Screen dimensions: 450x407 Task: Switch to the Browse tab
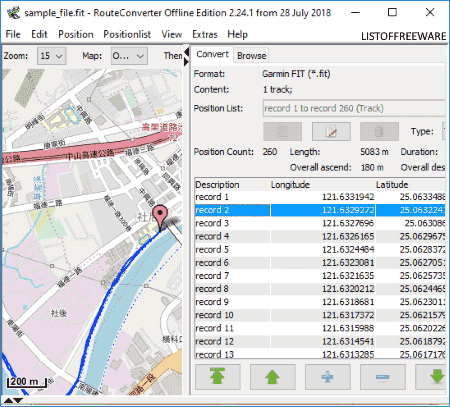(251, 56)
